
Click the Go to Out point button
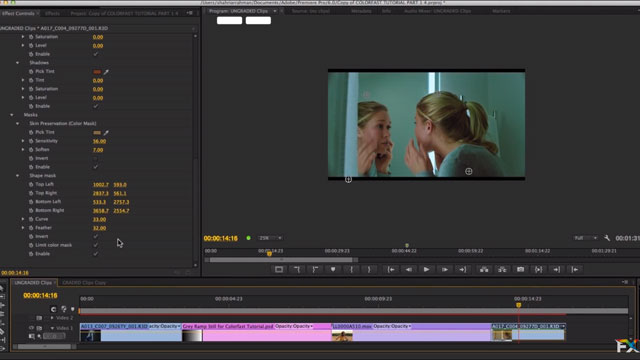coord(462,269)
